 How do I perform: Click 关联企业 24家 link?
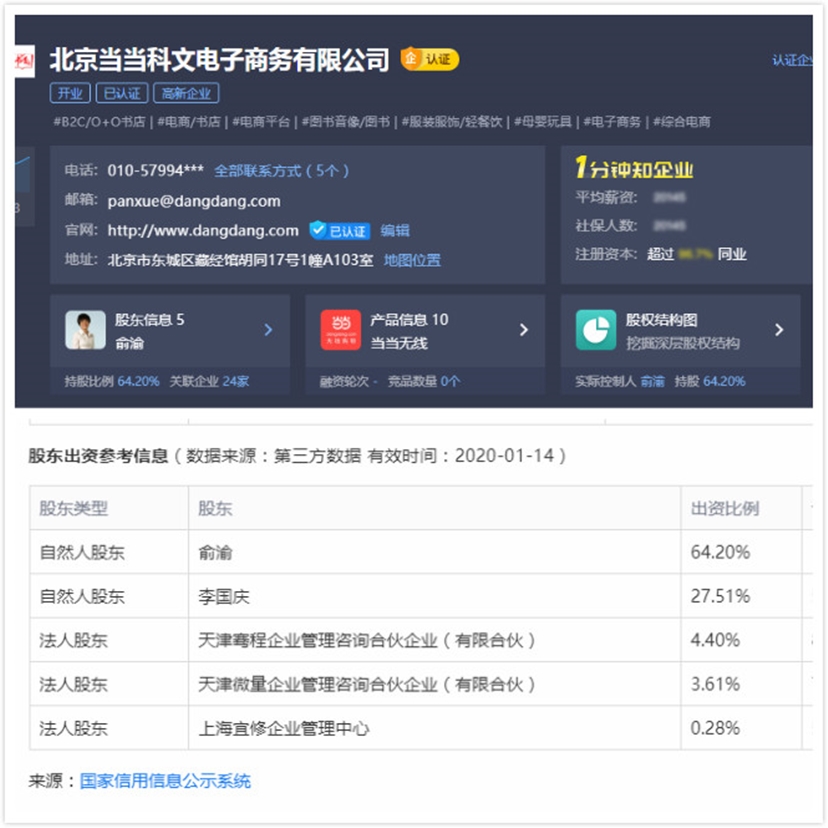click(x=209, y=381)
